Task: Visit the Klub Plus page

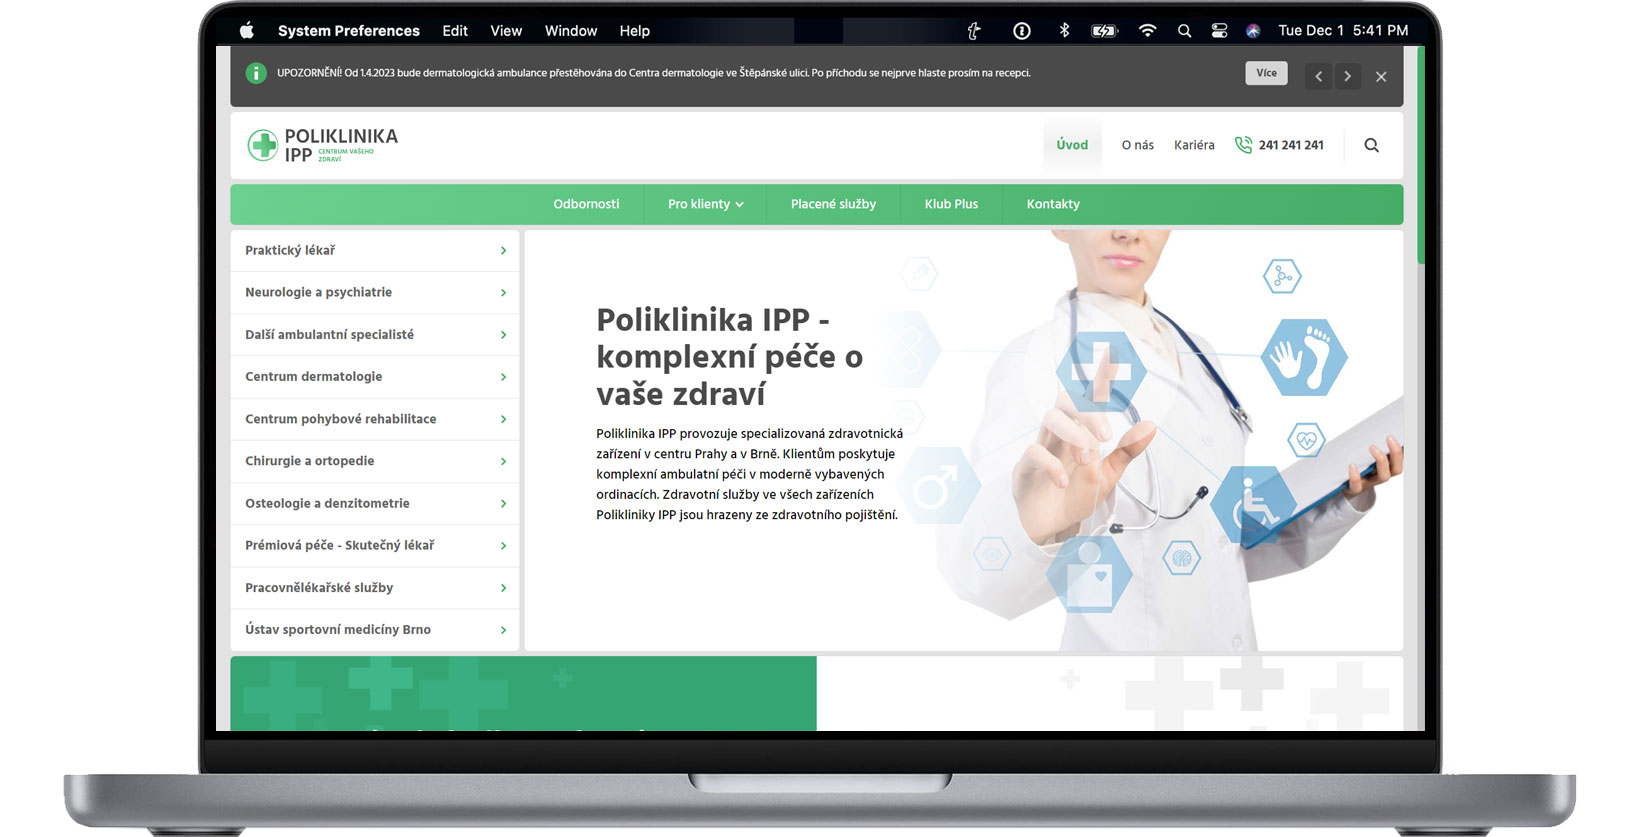Action: click(x=951, y=204)
